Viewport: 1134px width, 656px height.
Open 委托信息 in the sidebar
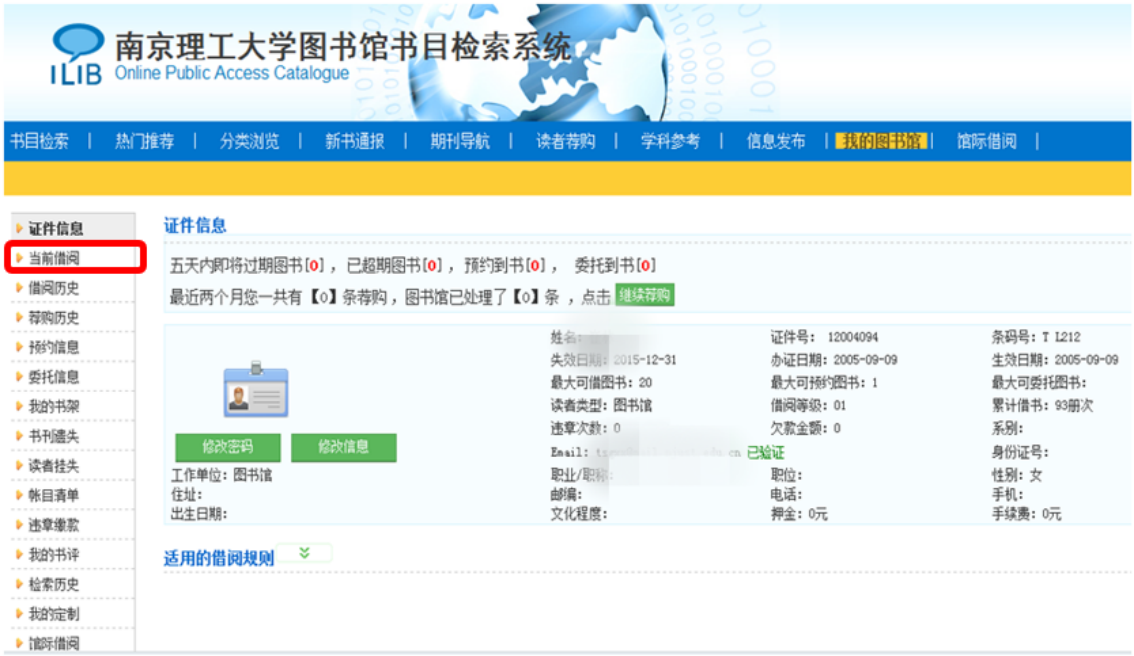(x=54, y=377)
